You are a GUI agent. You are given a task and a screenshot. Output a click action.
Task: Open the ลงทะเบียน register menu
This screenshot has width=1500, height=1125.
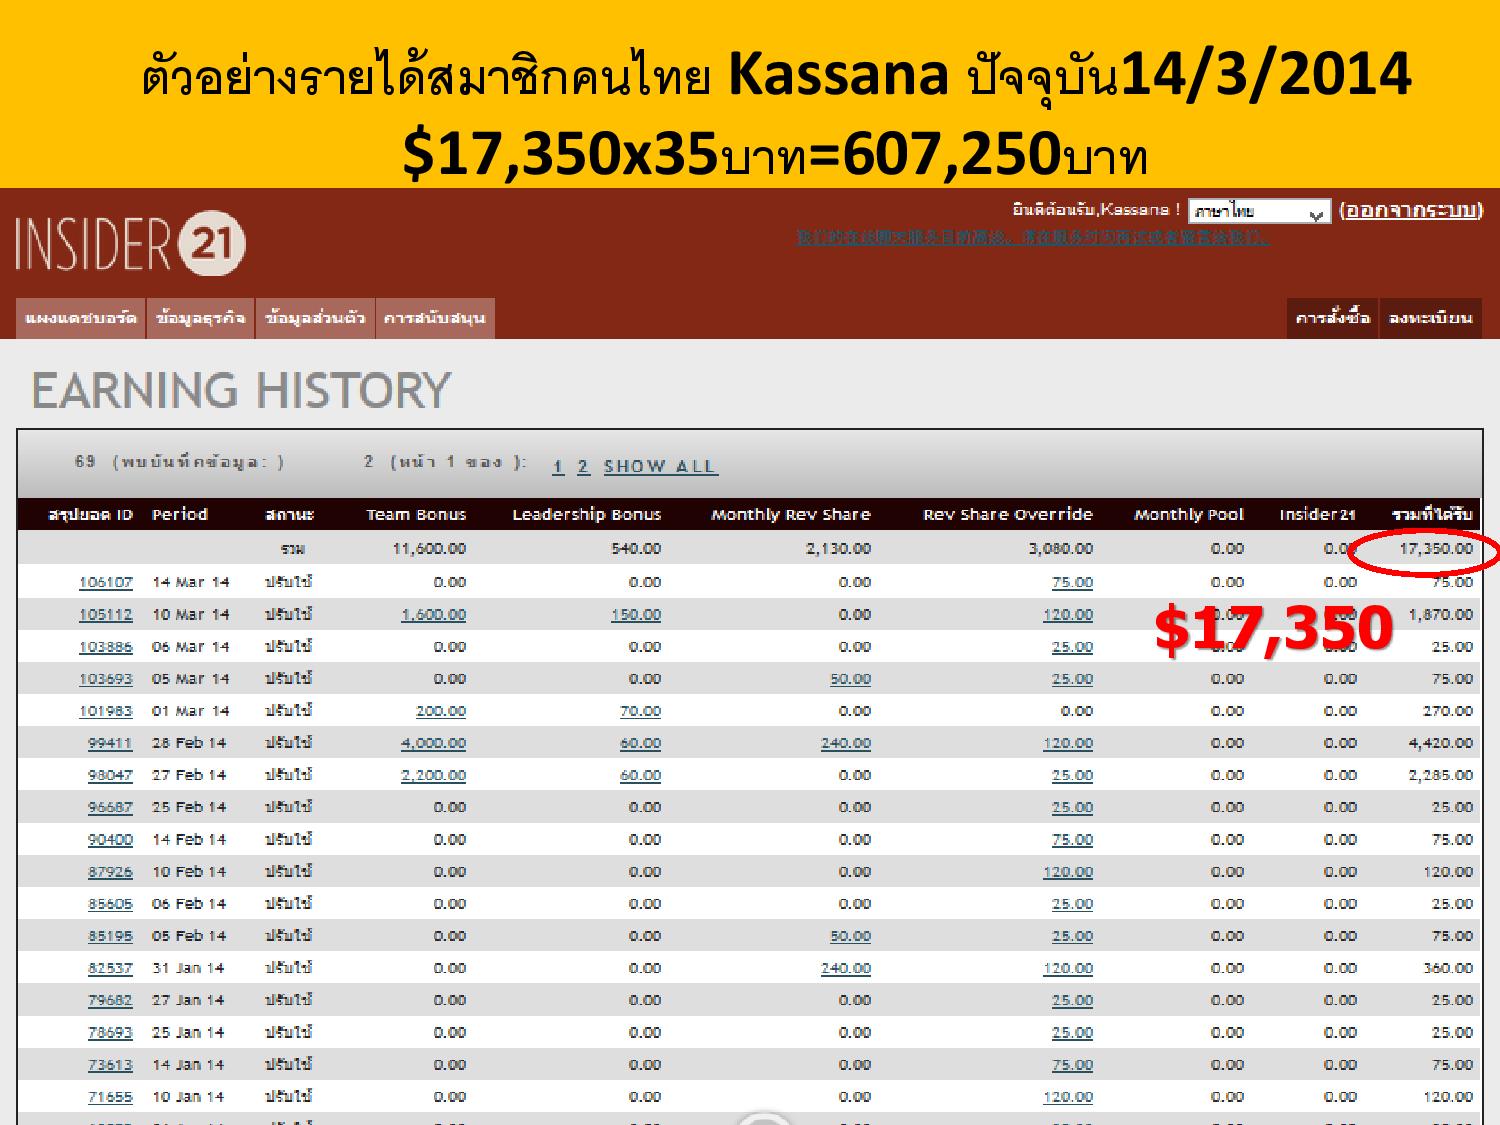[1431, 318]
